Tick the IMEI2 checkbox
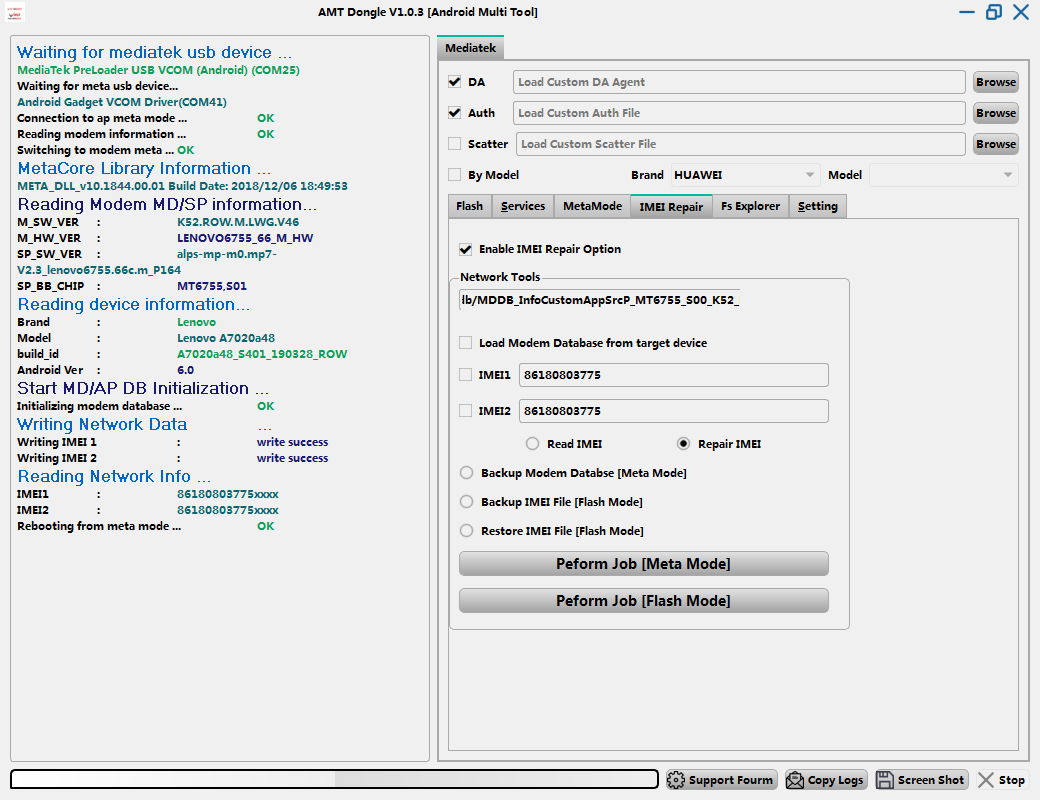The image size is (1040, 800). click(466, 411)
